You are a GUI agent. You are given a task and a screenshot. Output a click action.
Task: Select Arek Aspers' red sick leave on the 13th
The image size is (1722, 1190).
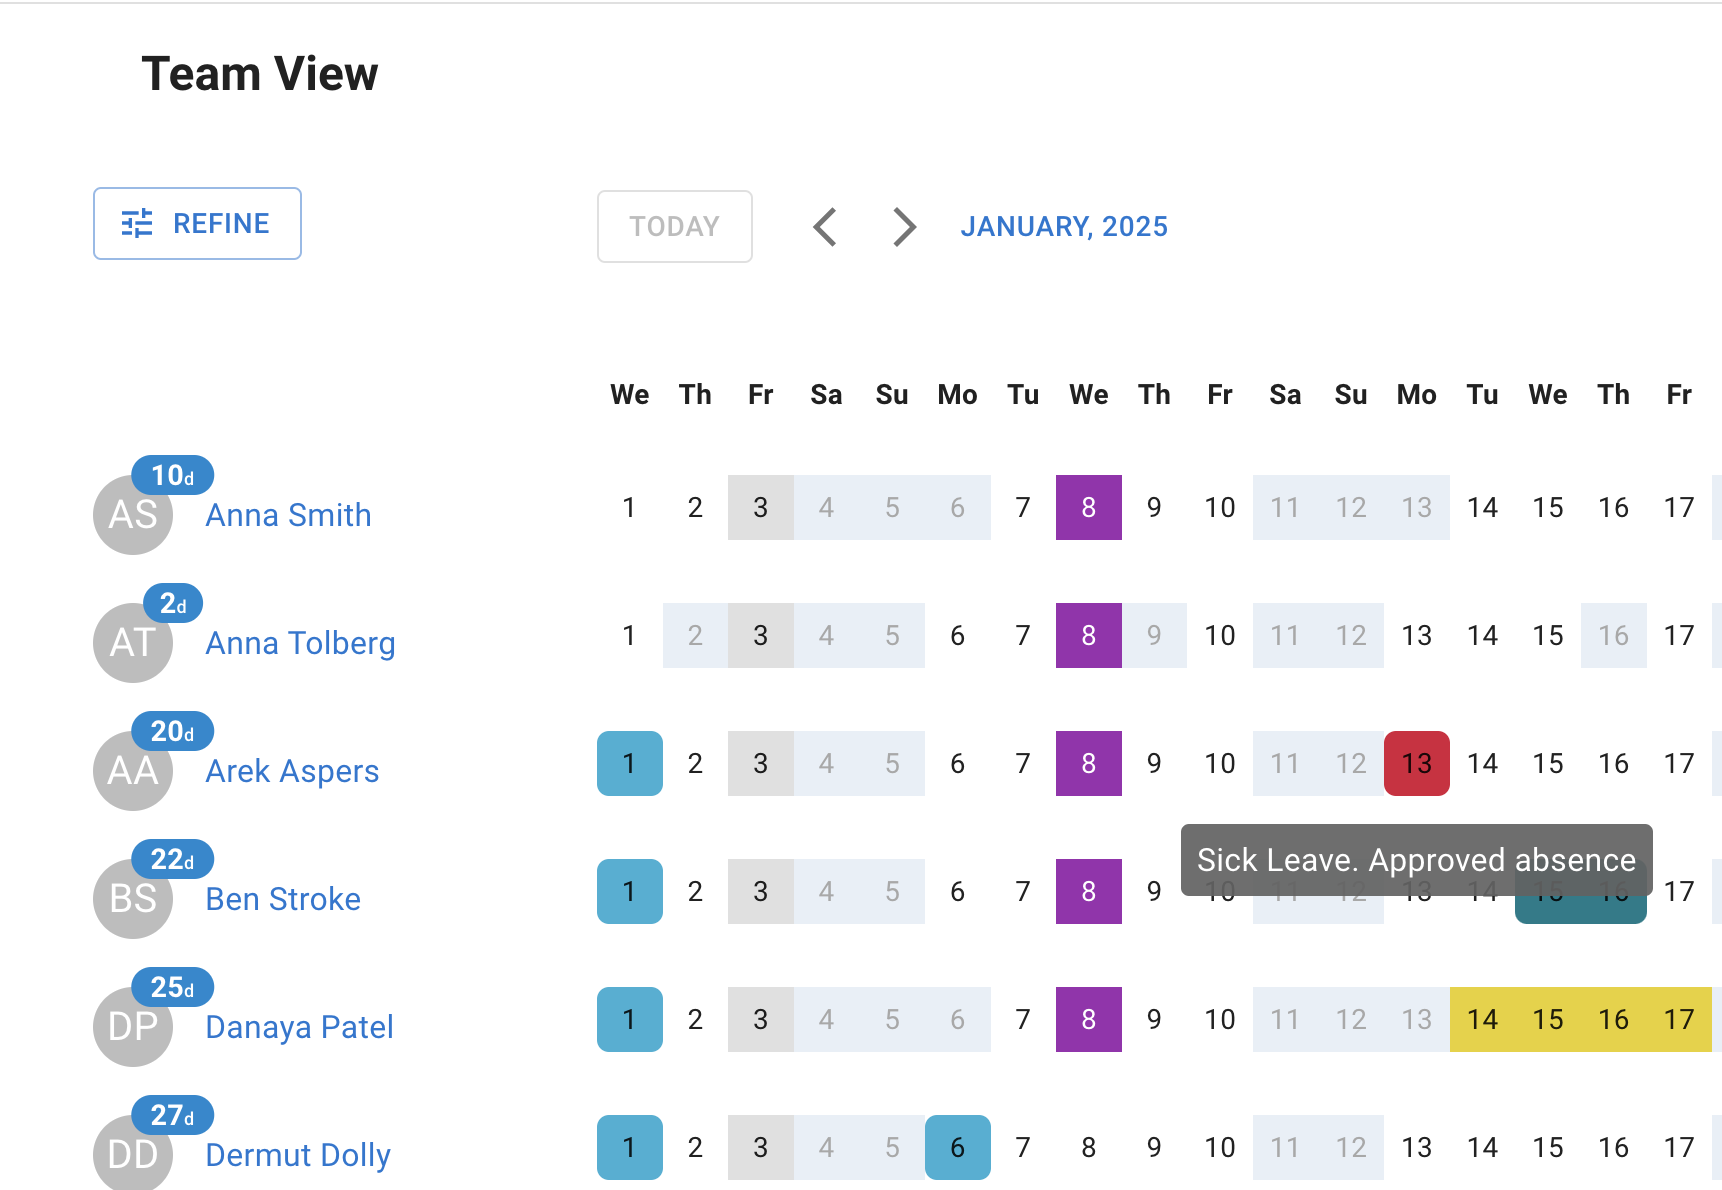coord(1416,763)
